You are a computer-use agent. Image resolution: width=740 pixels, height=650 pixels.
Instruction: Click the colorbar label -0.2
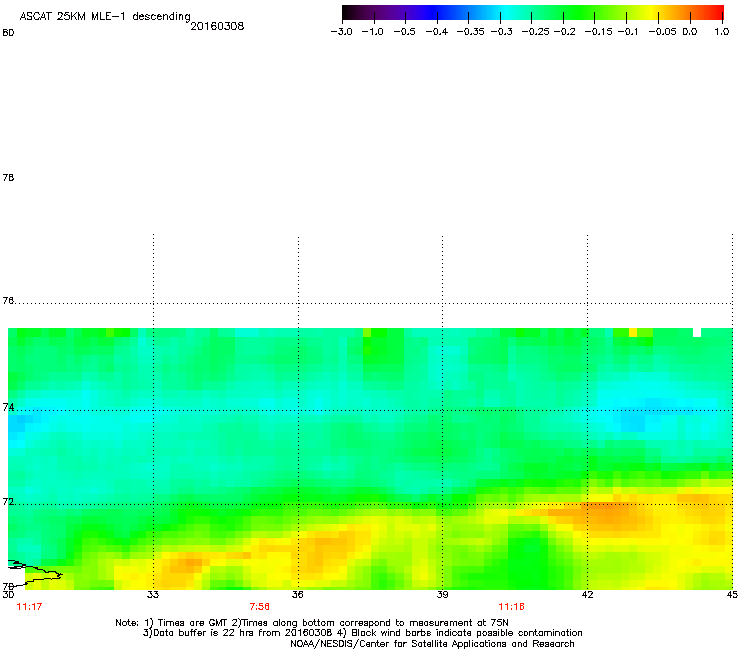[564, 32]
